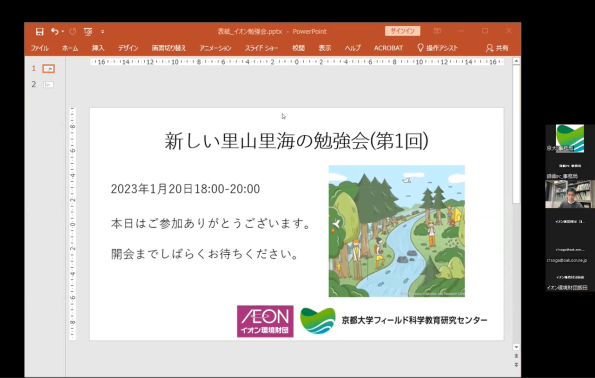Click the 操作アシスト lightbulb search box
Viewport: 595px width, 378px height.
437,48
